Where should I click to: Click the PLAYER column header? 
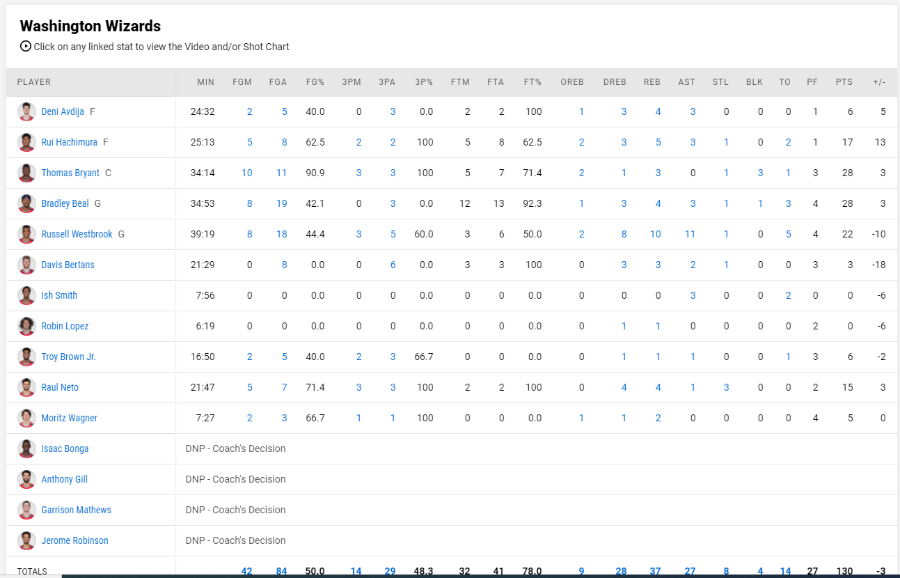(x=34, y=82)
